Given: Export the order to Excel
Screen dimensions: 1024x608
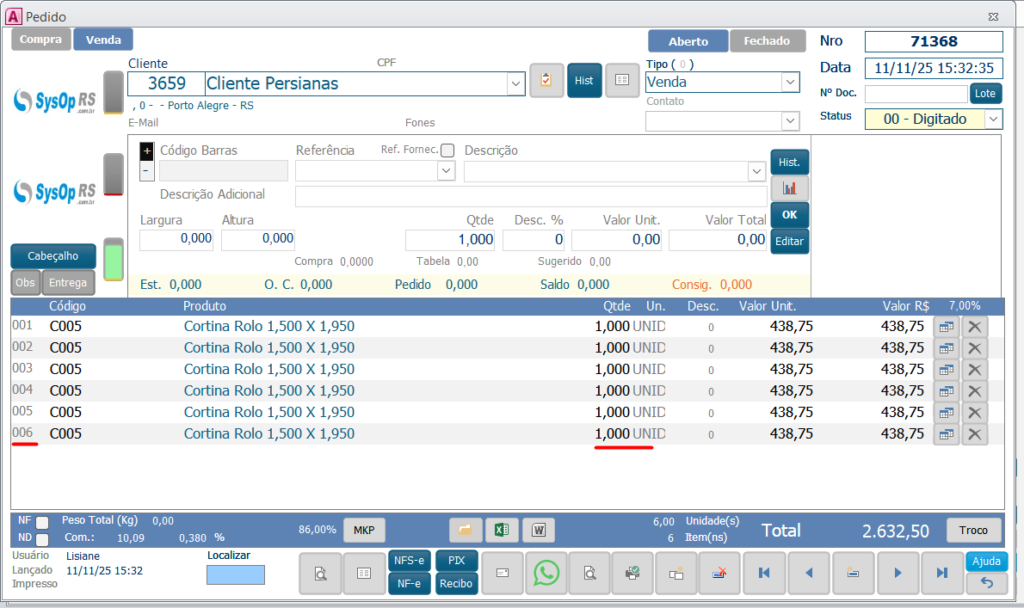Looking at the screenshot, I should point(502,530).
